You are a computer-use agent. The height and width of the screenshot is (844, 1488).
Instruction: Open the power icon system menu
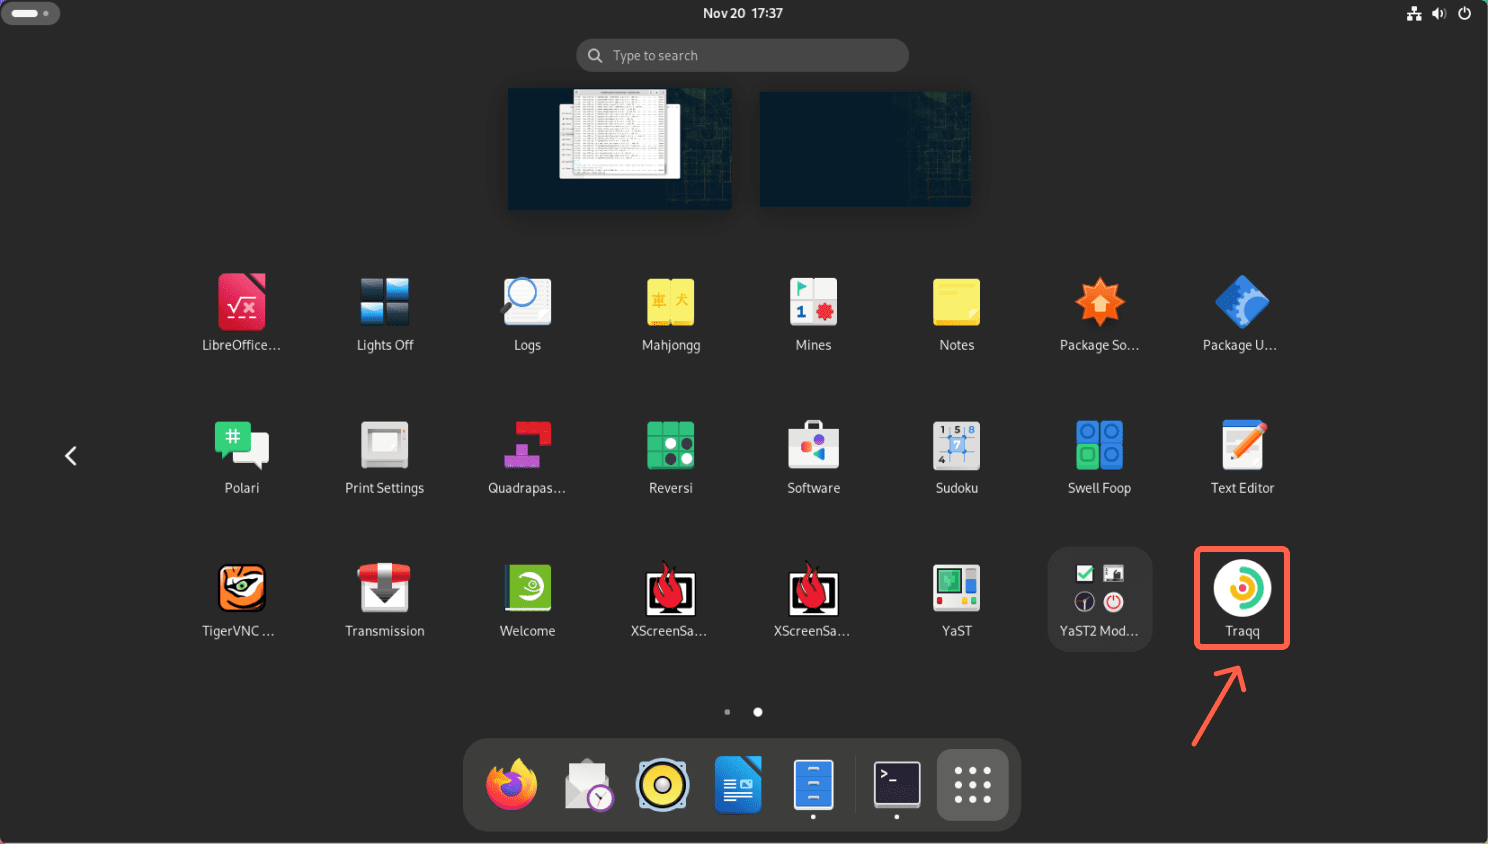pyautogui.click(x=1465, y=13)
